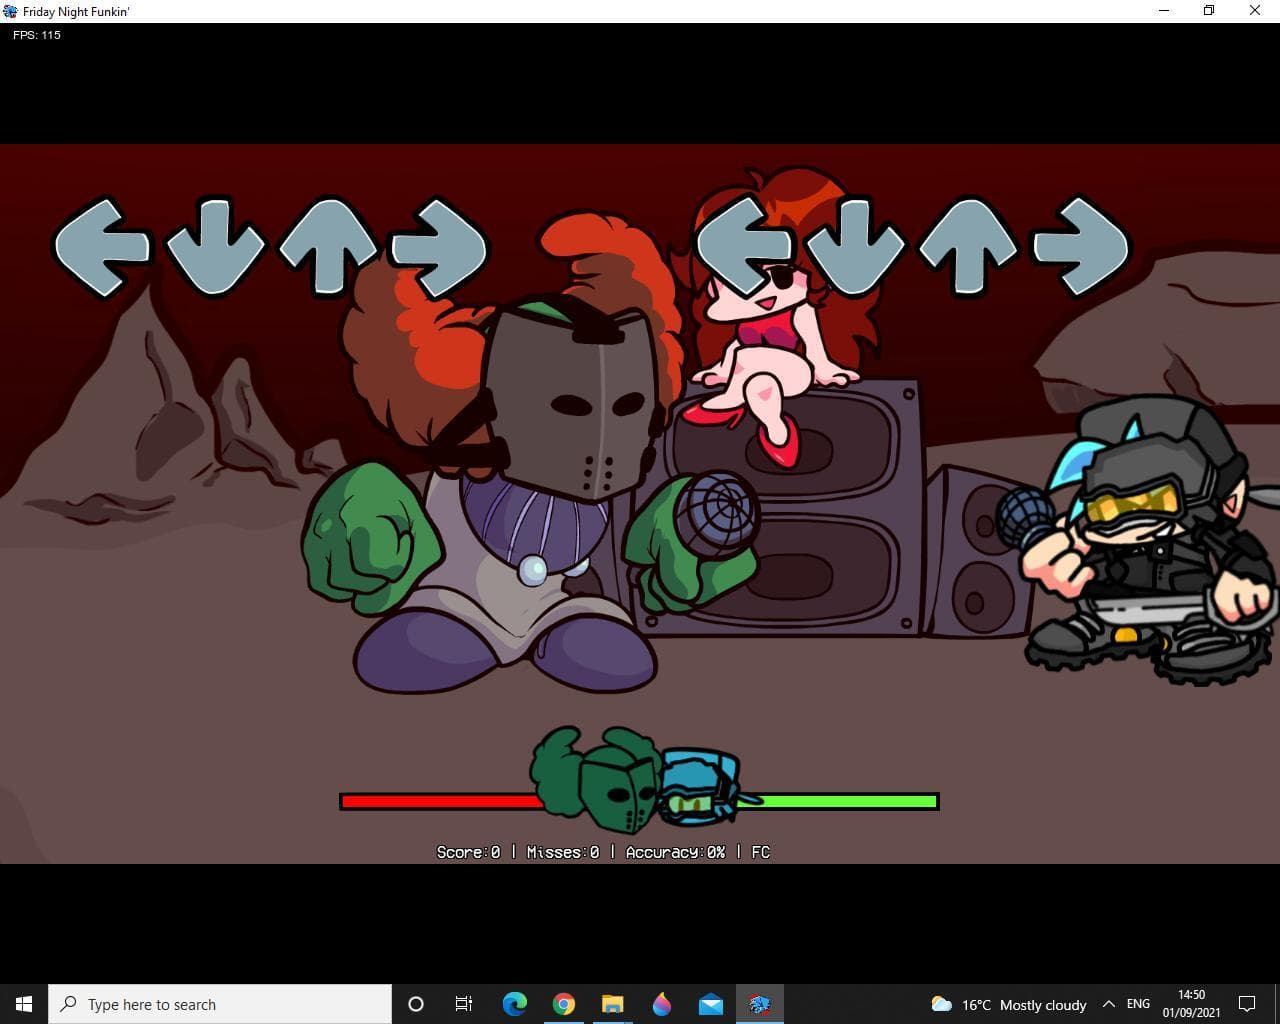Click the opponent's left arrow receptor
Image resolution: width=1280 pixels, height=1024 pixels.
pyautogui.click(x=102, y=247)
